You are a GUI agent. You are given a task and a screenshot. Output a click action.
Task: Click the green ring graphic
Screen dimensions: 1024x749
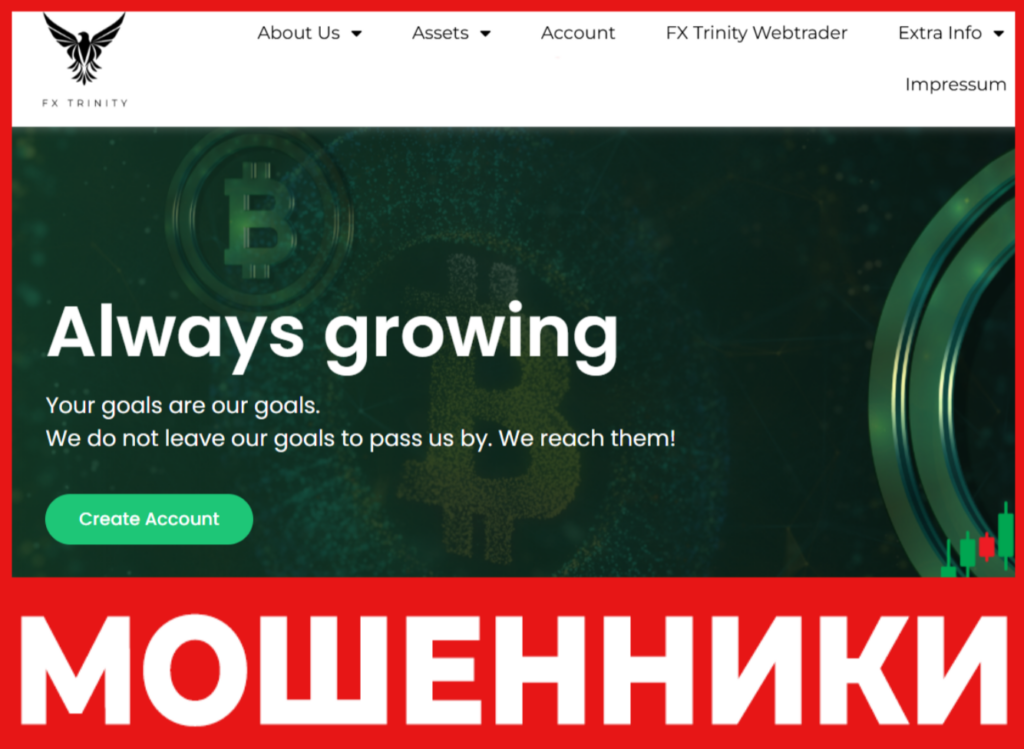(x=944, y=366)
